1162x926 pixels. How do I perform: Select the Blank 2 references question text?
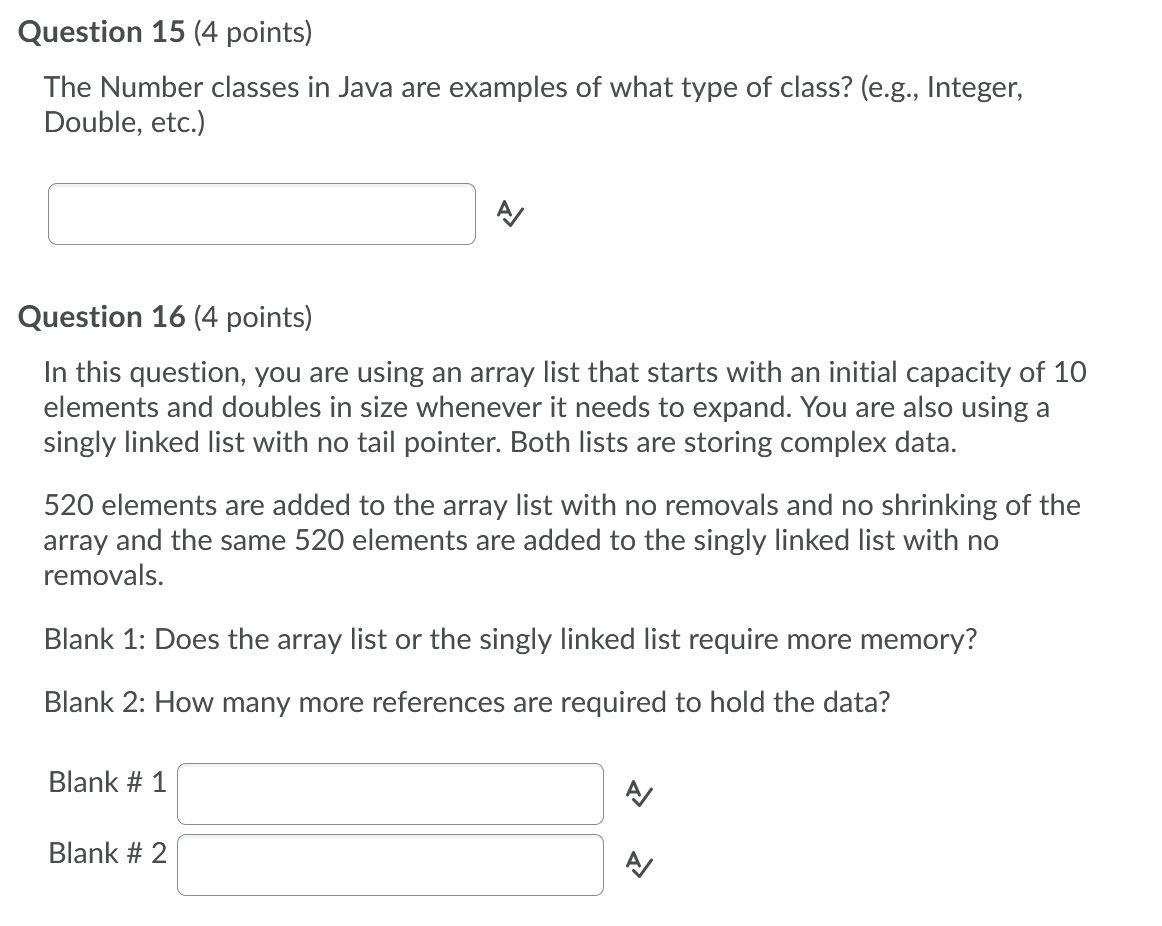tap(467, 702)
